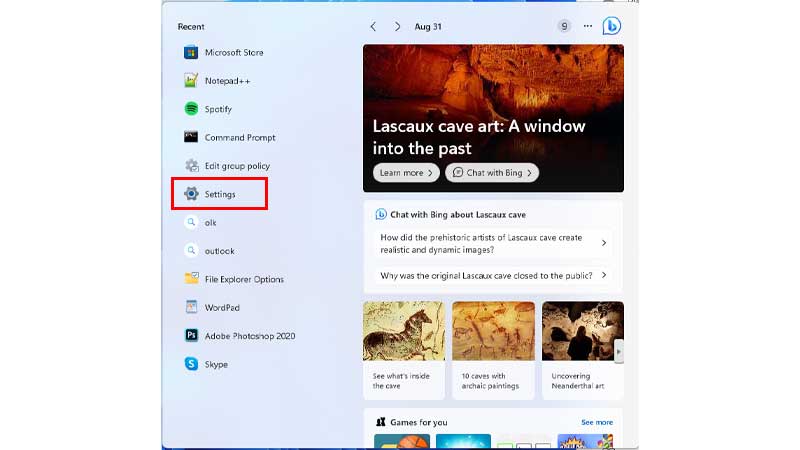Viewport: 800px width, 450px height.
Task: Select 'Adobe Photoshop 2020' label
Action: (x=250, y=336)
